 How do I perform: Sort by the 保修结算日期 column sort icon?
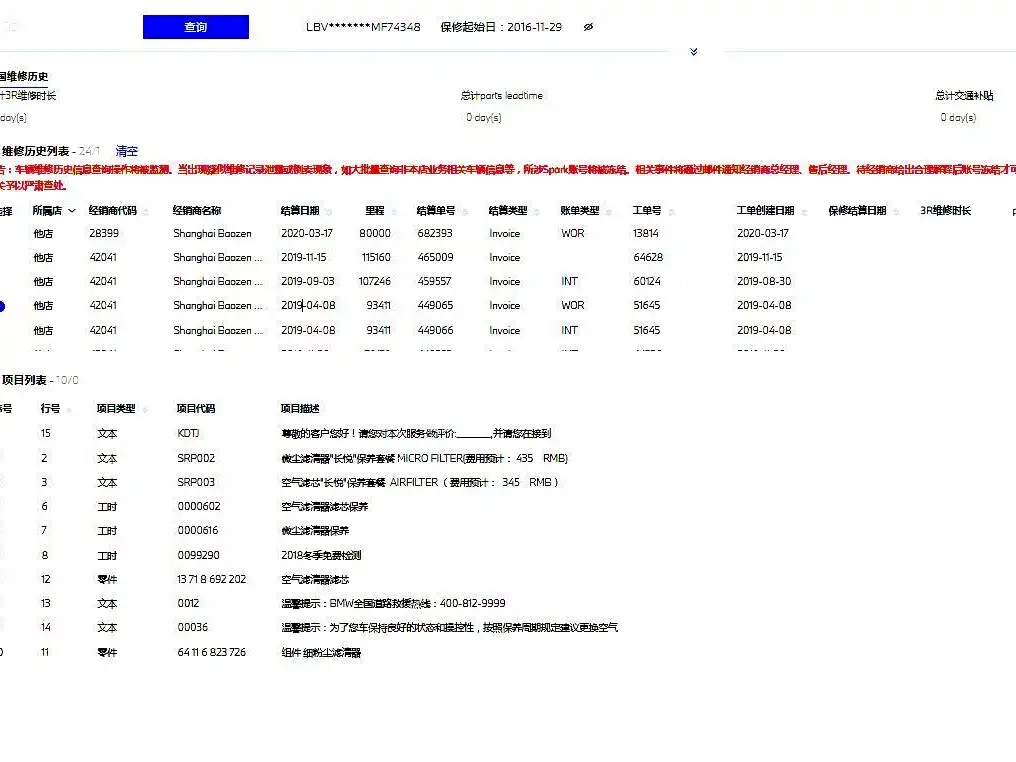click(x=896, y=211)
